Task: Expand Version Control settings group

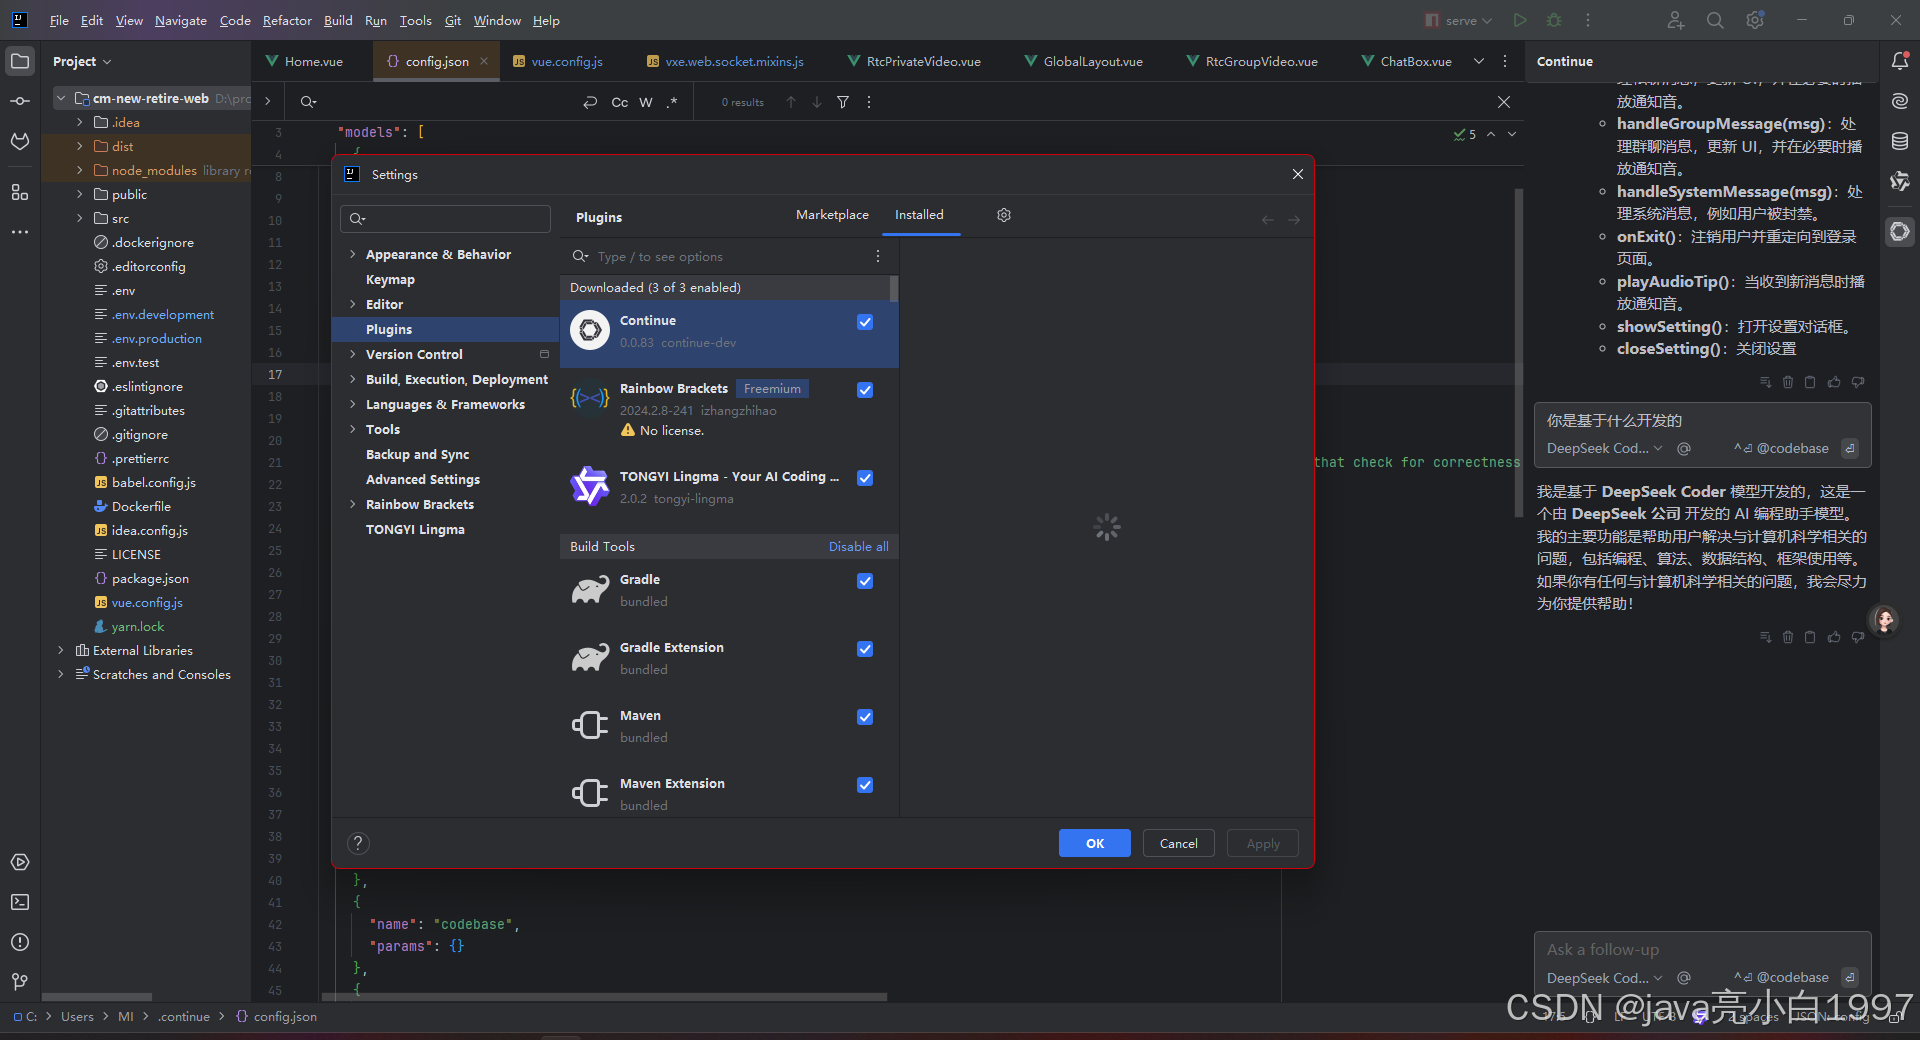Action: tap(352, 355)
